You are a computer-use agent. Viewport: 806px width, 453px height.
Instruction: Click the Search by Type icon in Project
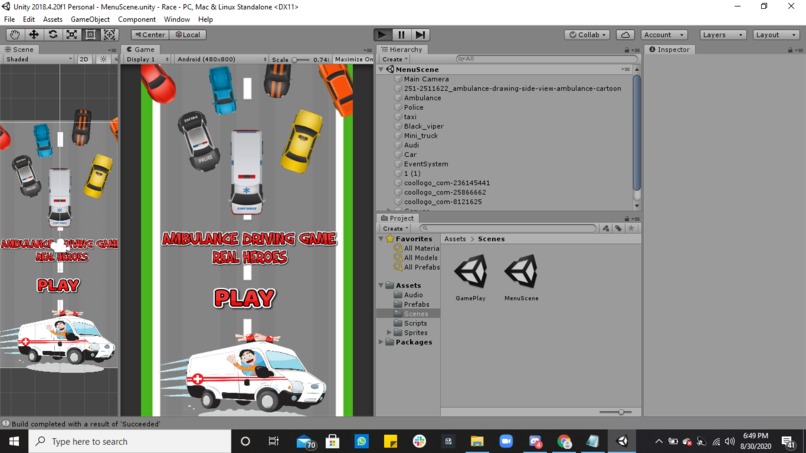click(606, 228)
